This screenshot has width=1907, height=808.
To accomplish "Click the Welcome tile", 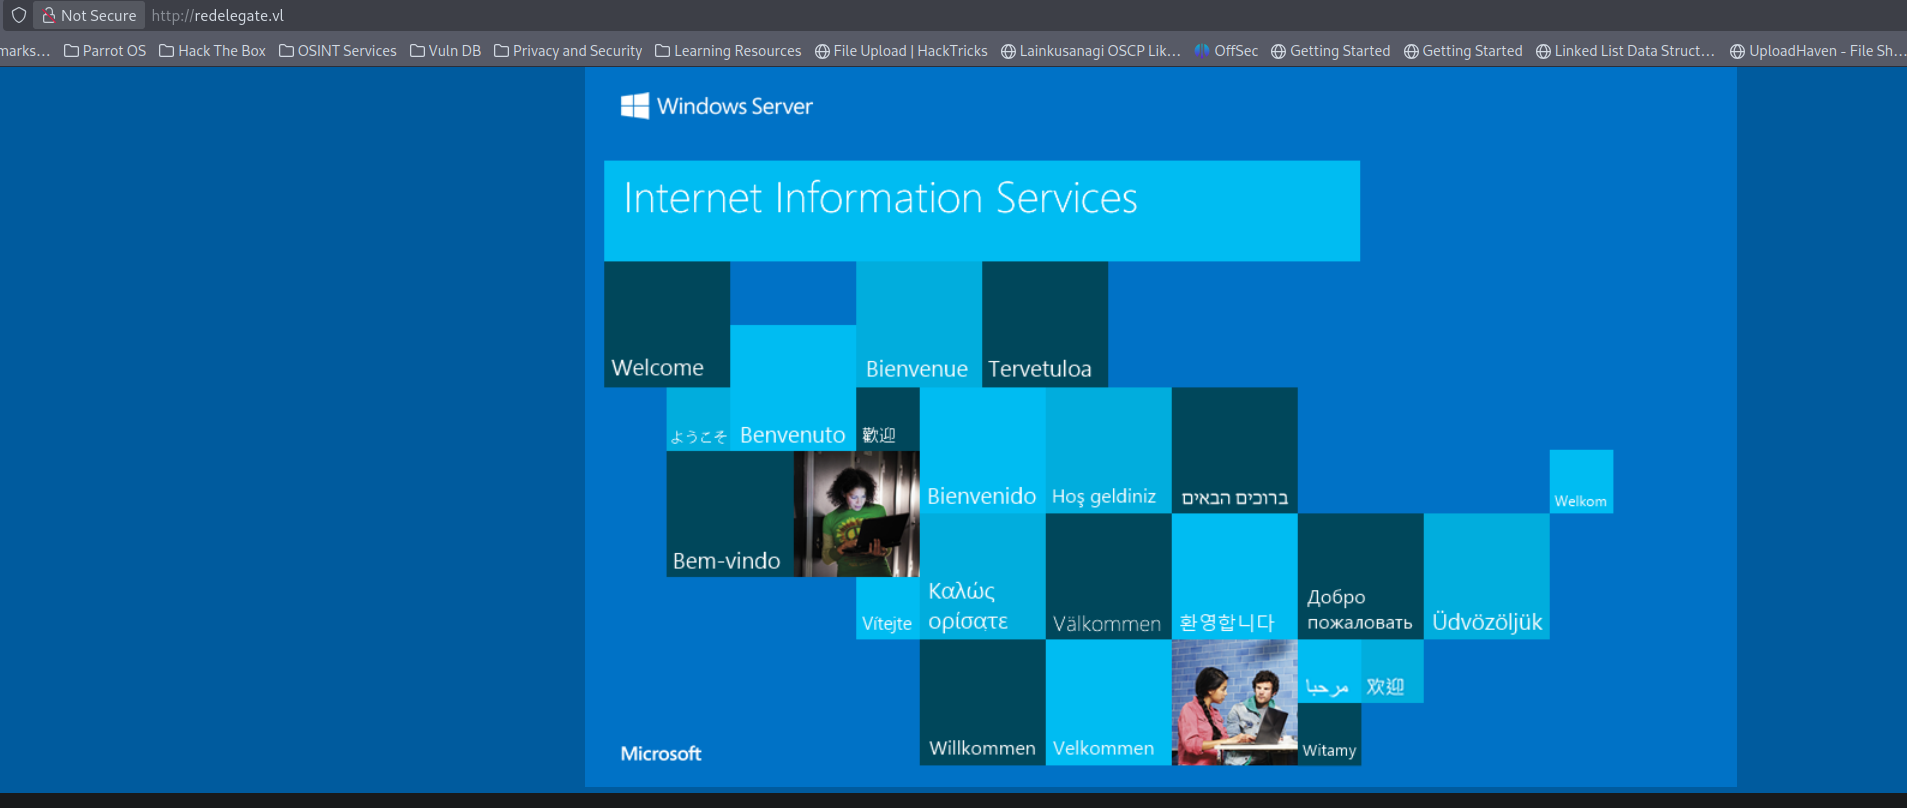I will click(x=667, y=324).
